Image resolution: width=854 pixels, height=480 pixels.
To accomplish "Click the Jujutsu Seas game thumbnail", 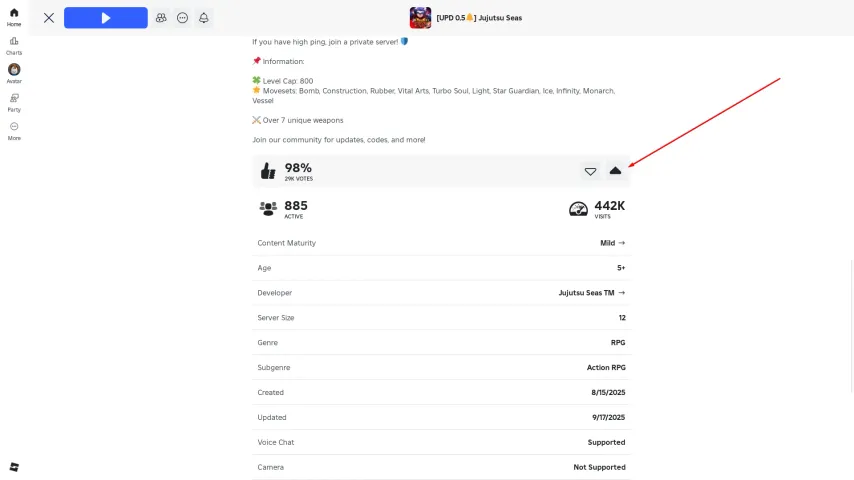I will (420, 18).
